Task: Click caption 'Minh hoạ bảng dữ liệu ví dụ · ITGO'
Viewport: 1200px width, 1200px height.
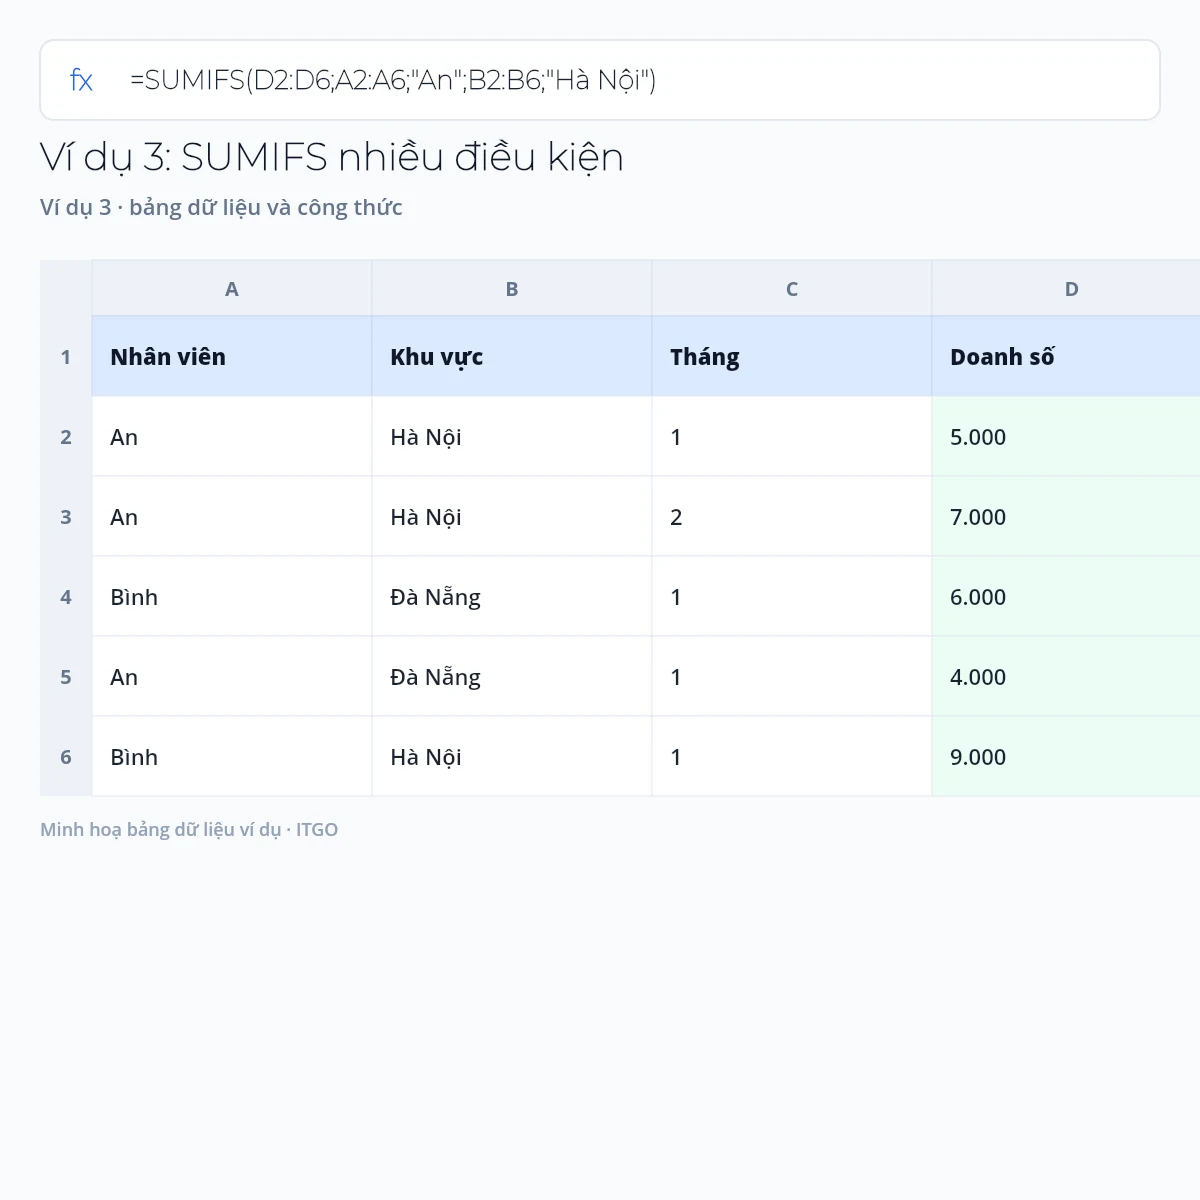Action: pos(189,830)
